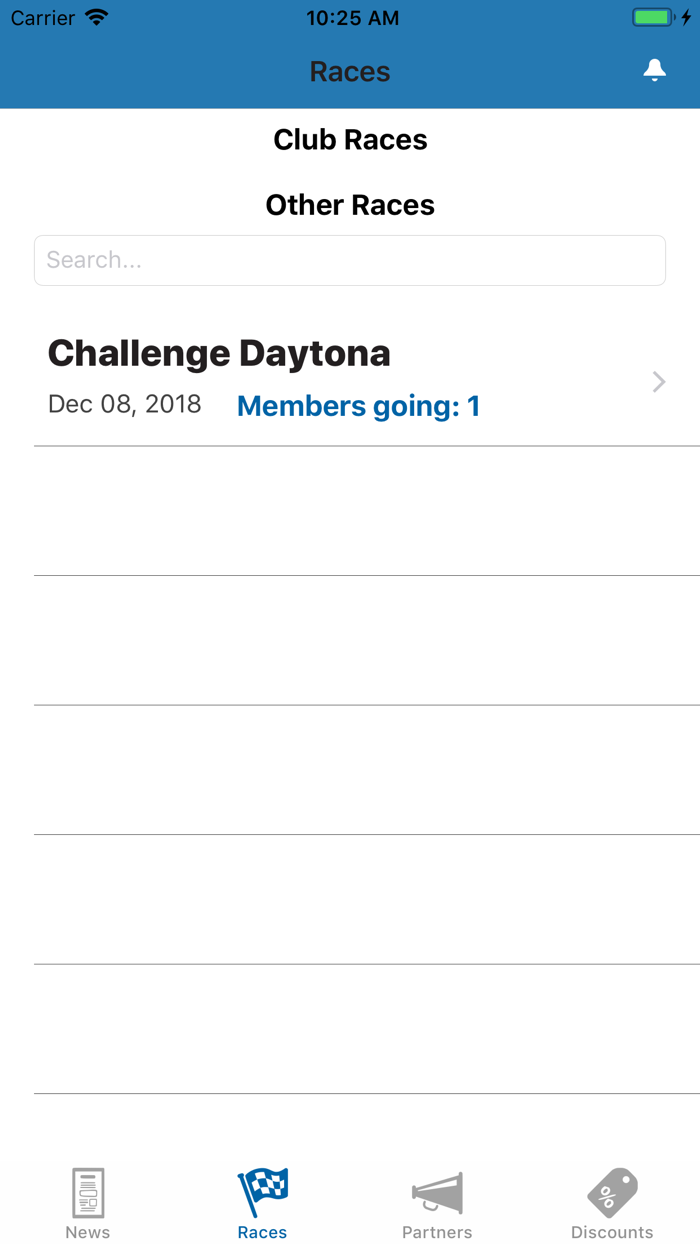Image resolution: width=700 pixels, height=1244 pixels.
Task: Tap the Wi-Fi signal icon
Action: tap(97, 18)
